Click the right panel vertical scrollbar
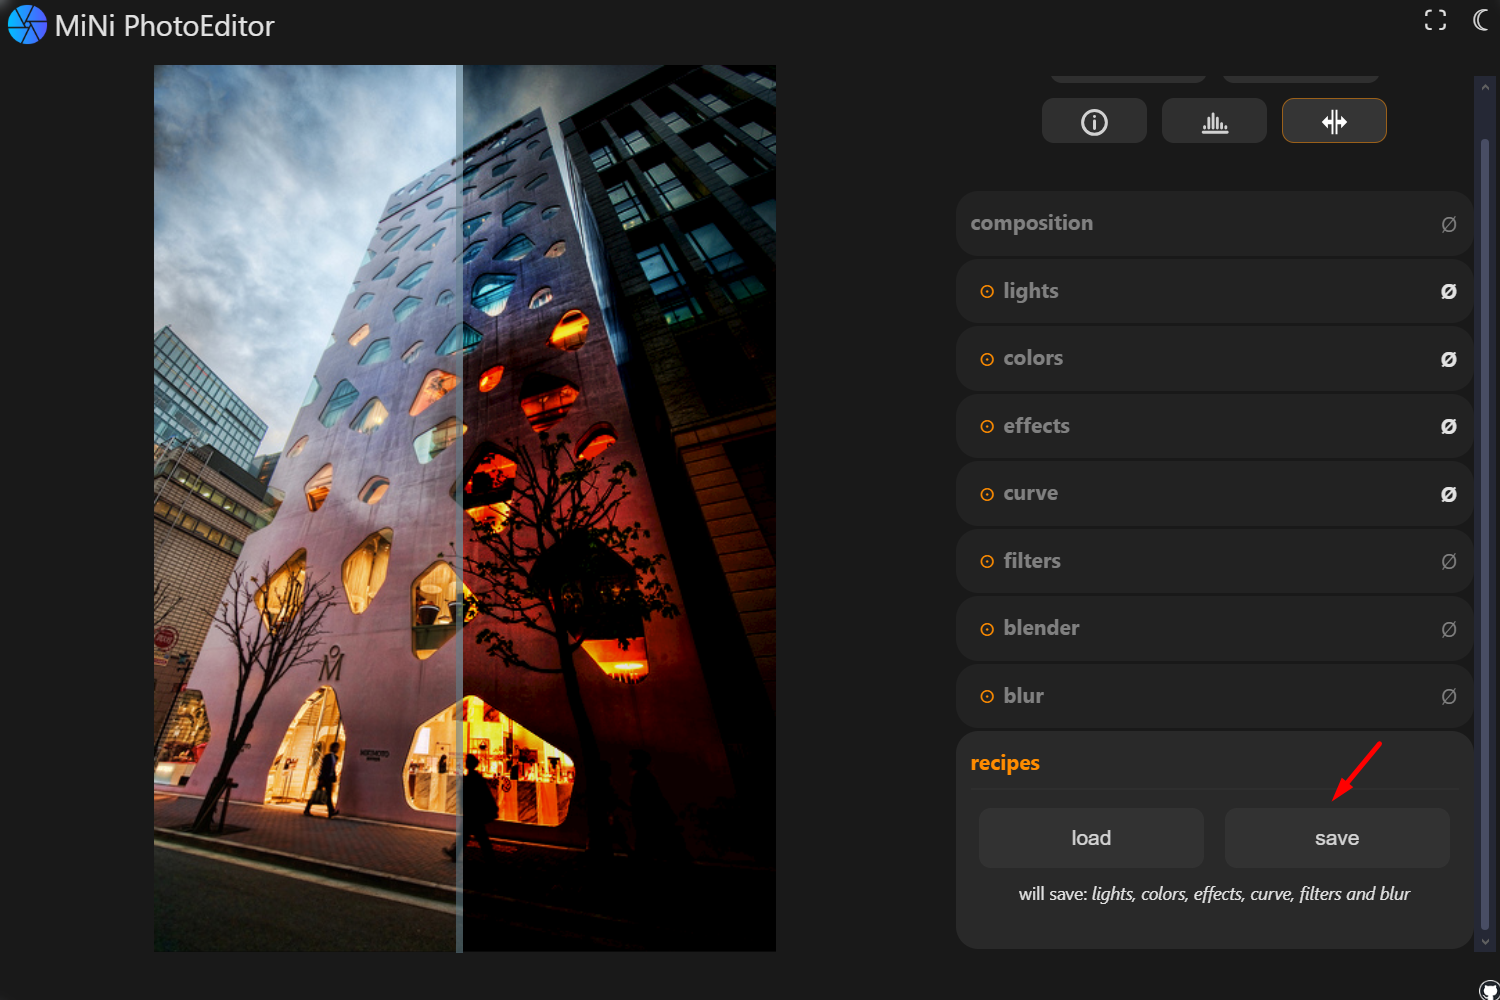 pyautogui.click(x=1485, y=535)
